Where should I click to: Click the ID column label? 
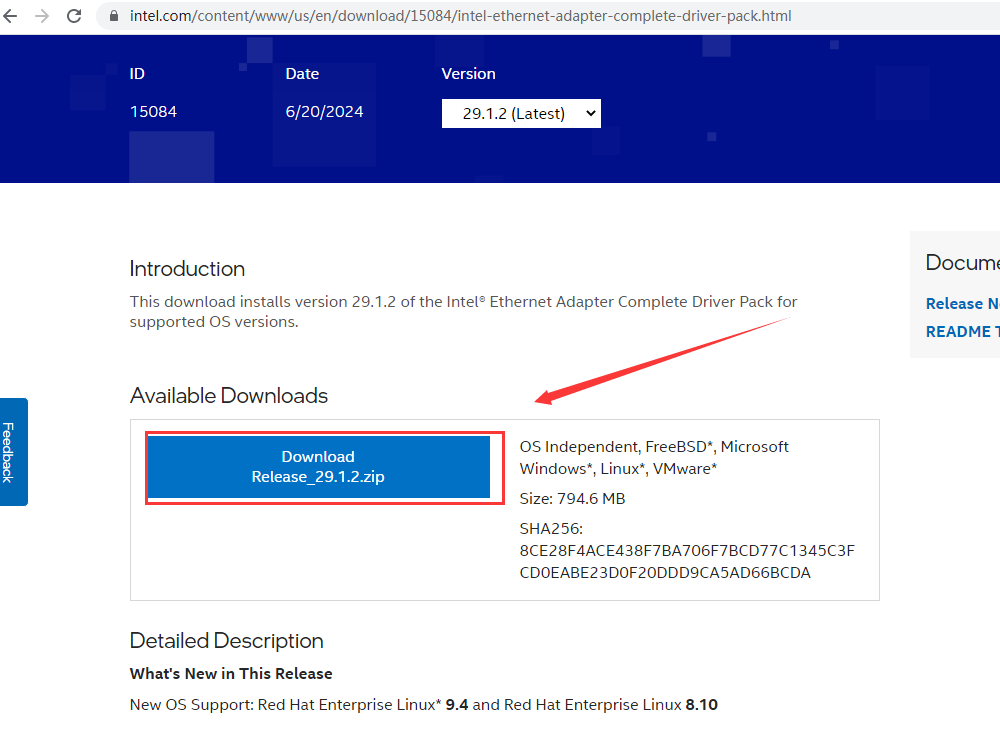137,74
